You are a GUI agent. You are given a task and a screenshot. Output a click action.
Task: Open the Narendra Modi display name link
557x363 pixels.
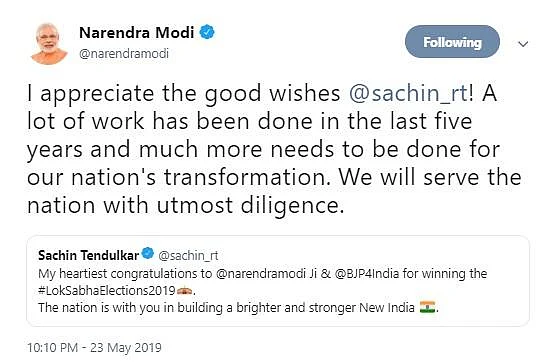click(136, 33)
